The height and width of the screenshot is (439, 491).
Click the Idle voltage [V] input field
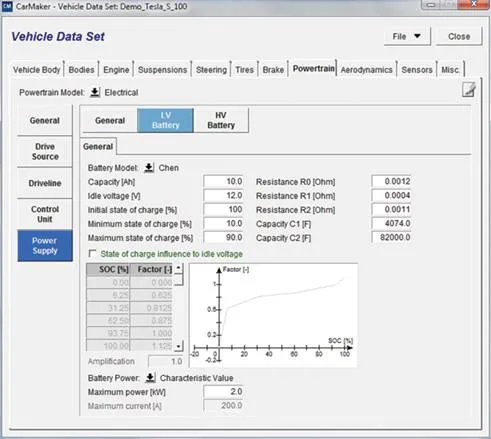coord(223,195)
